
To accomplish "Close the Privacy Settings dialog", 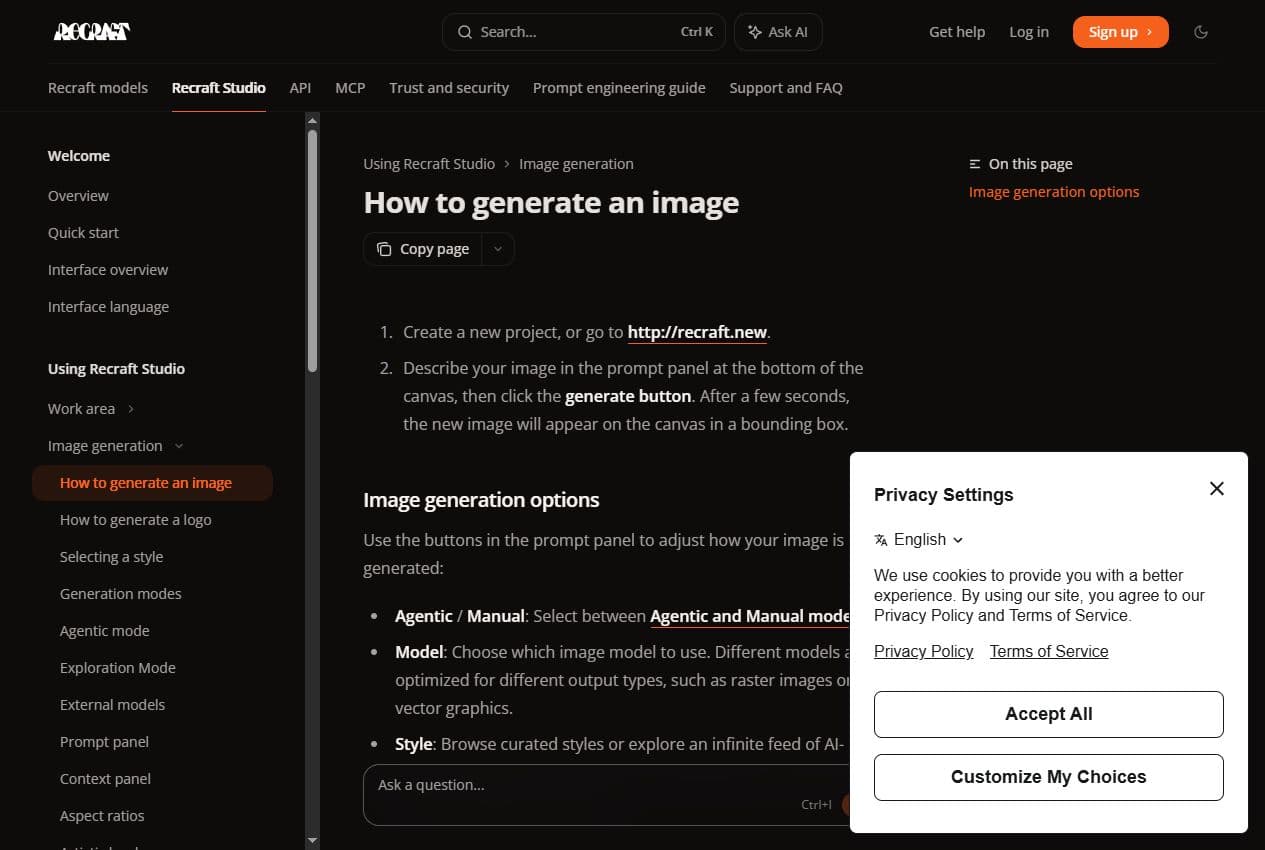I will click(x=1216, y=488).
